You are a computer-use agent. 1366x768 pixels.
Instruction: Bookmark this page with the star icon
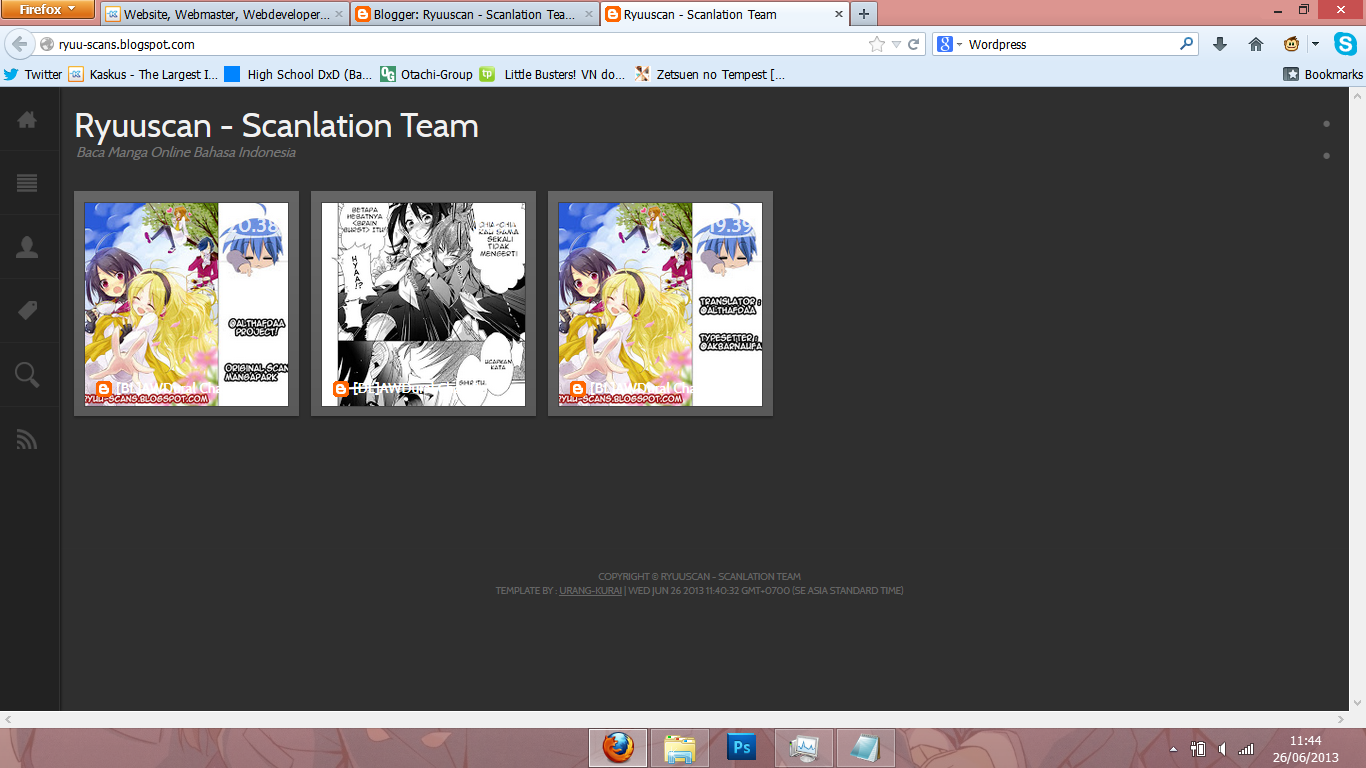(x=877, y=44)
